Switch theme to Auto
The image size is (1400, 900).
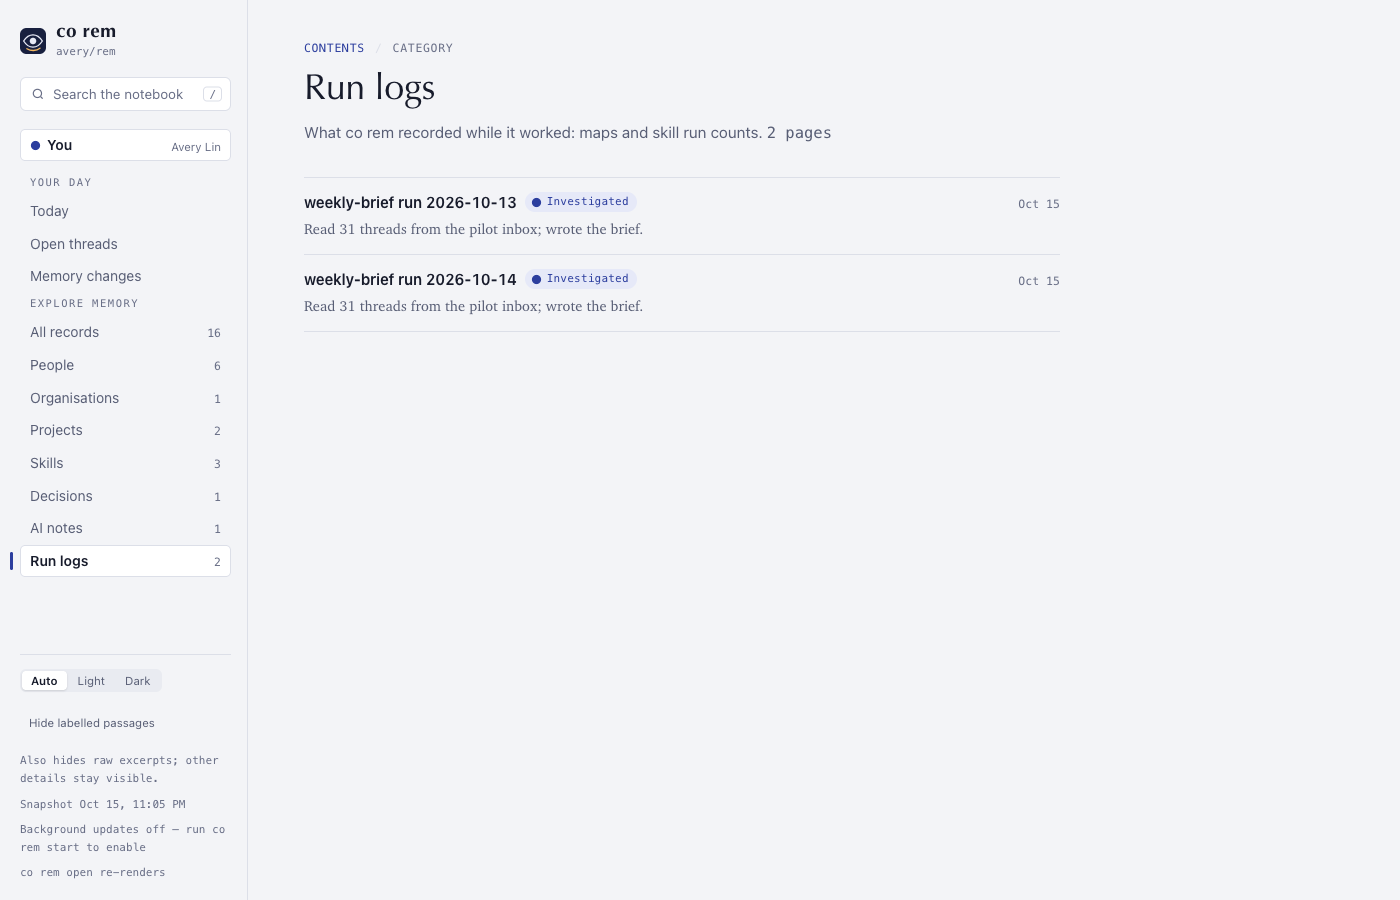[x=44, y=681]
